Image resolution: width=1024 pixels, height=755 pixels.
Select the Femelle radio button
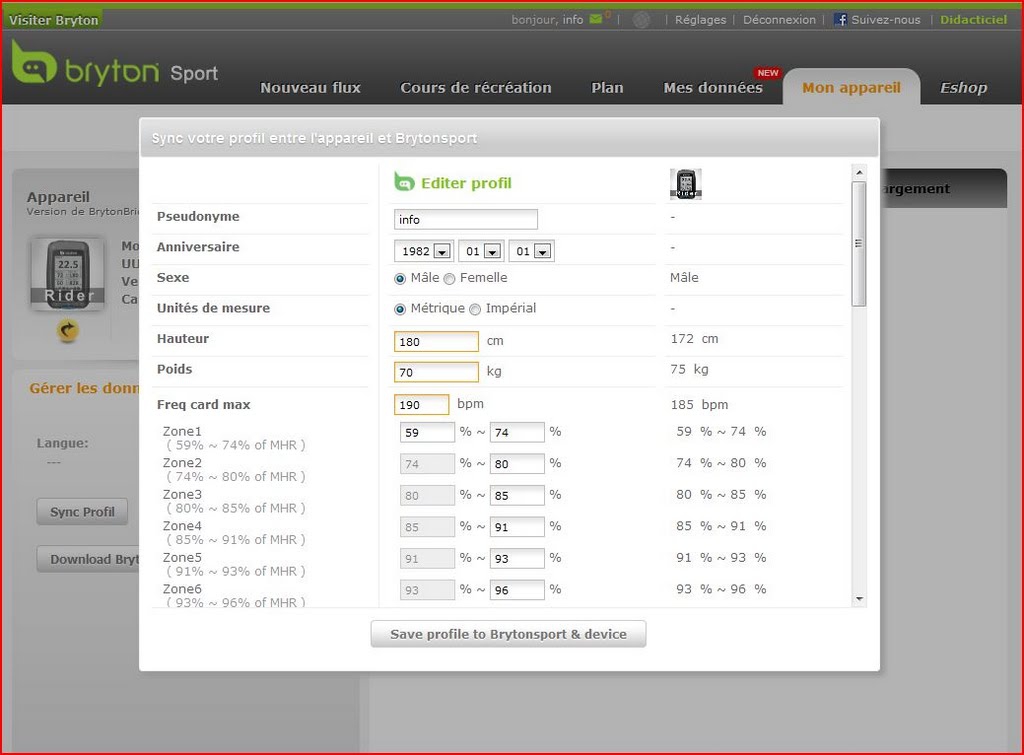coord(449,279)
